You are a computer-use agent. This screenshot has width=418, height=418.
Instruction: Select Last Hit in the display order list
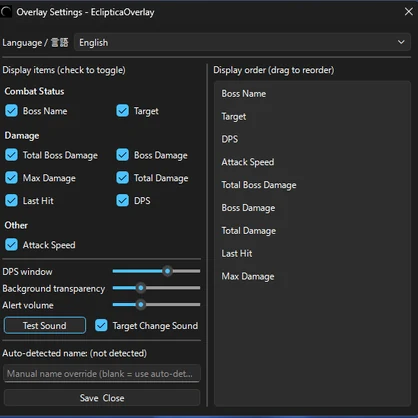(312, 253)
